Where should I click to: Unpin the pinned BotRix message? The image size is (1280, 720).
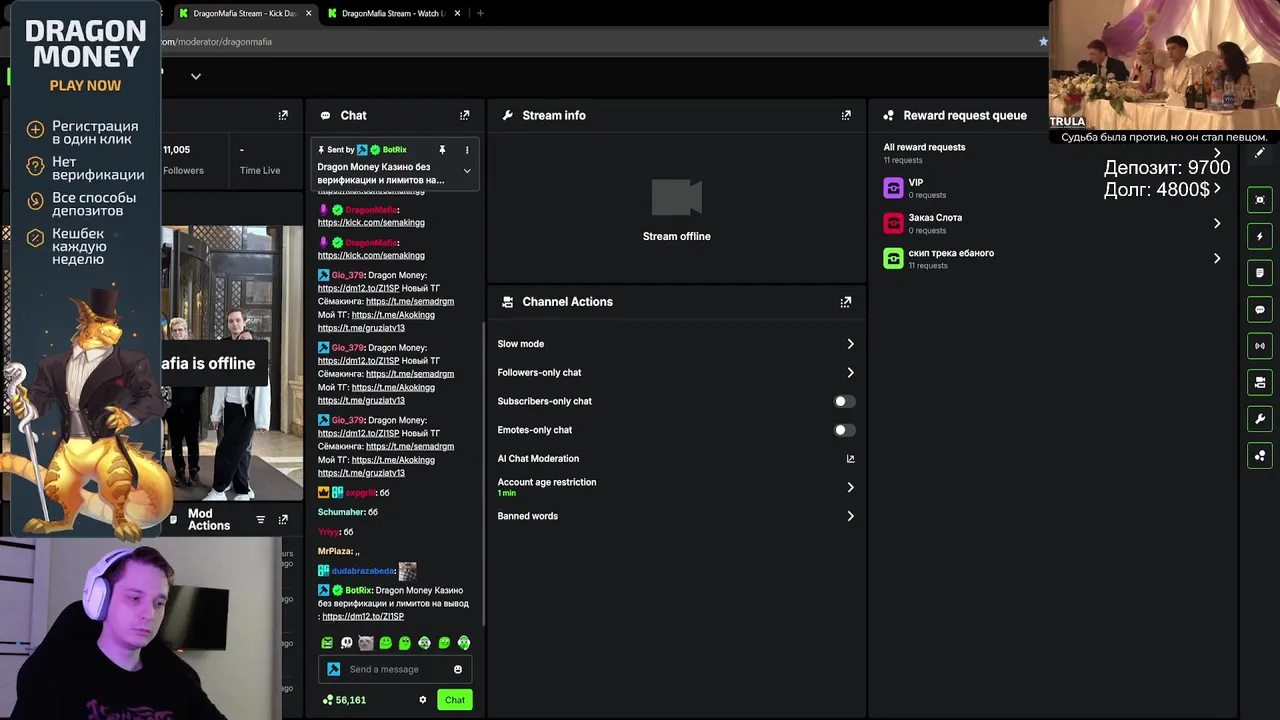442,150
